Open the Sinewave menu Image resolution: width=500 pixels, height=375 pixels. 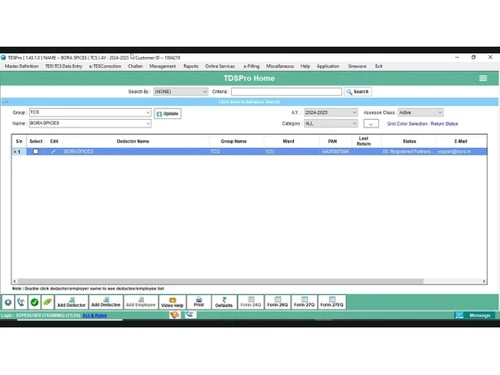pyautogui.click(x=357, y=66)
